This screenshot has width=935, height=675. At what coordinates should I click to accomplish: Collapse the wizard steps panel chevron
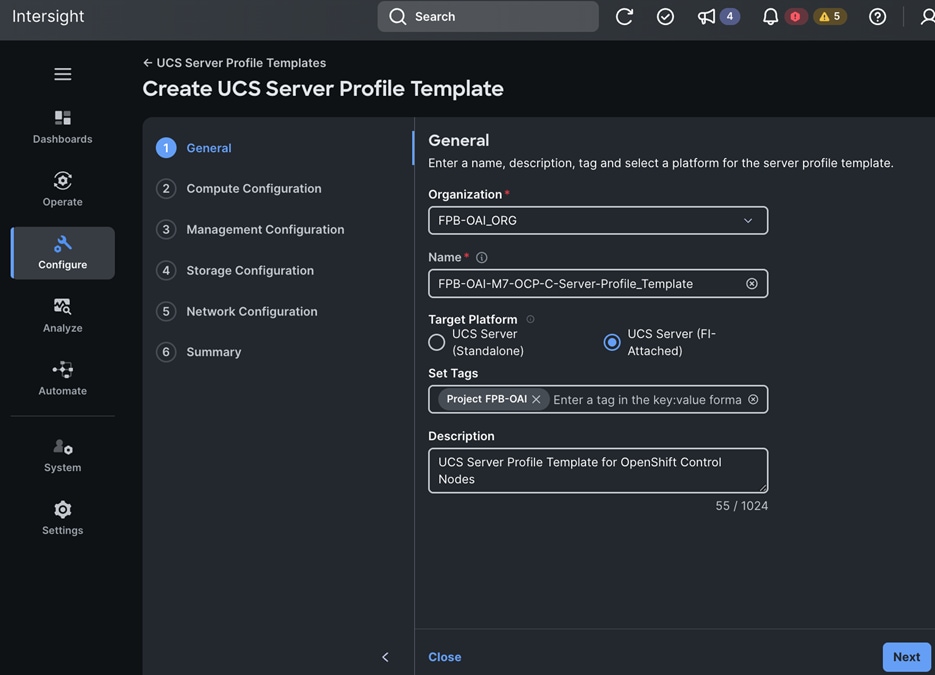[385, 657]
